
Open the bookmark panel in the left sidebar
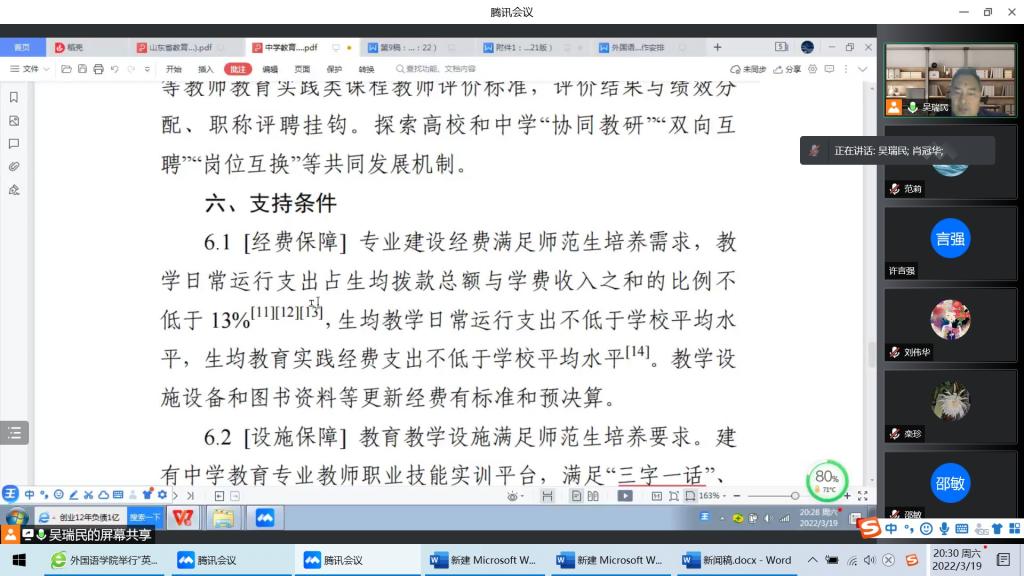click(x=14, y=97)
